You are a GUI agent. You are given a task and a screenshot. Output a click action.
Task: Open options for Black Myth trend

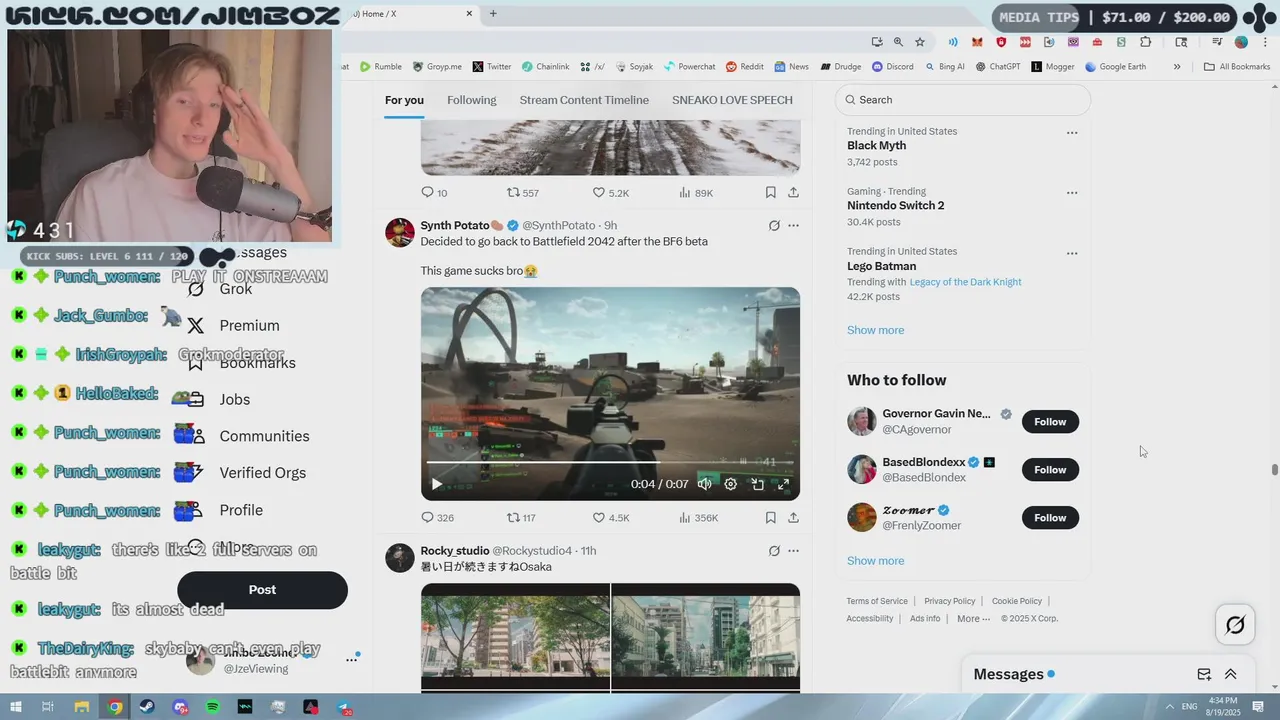click(1072, 133)
